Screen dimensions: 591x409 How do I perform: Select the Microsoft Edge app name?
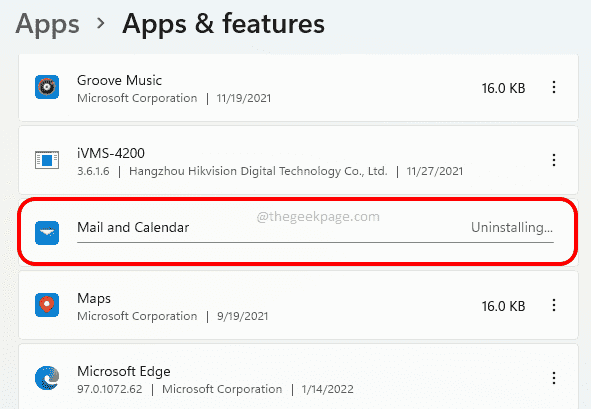point(124,371)
